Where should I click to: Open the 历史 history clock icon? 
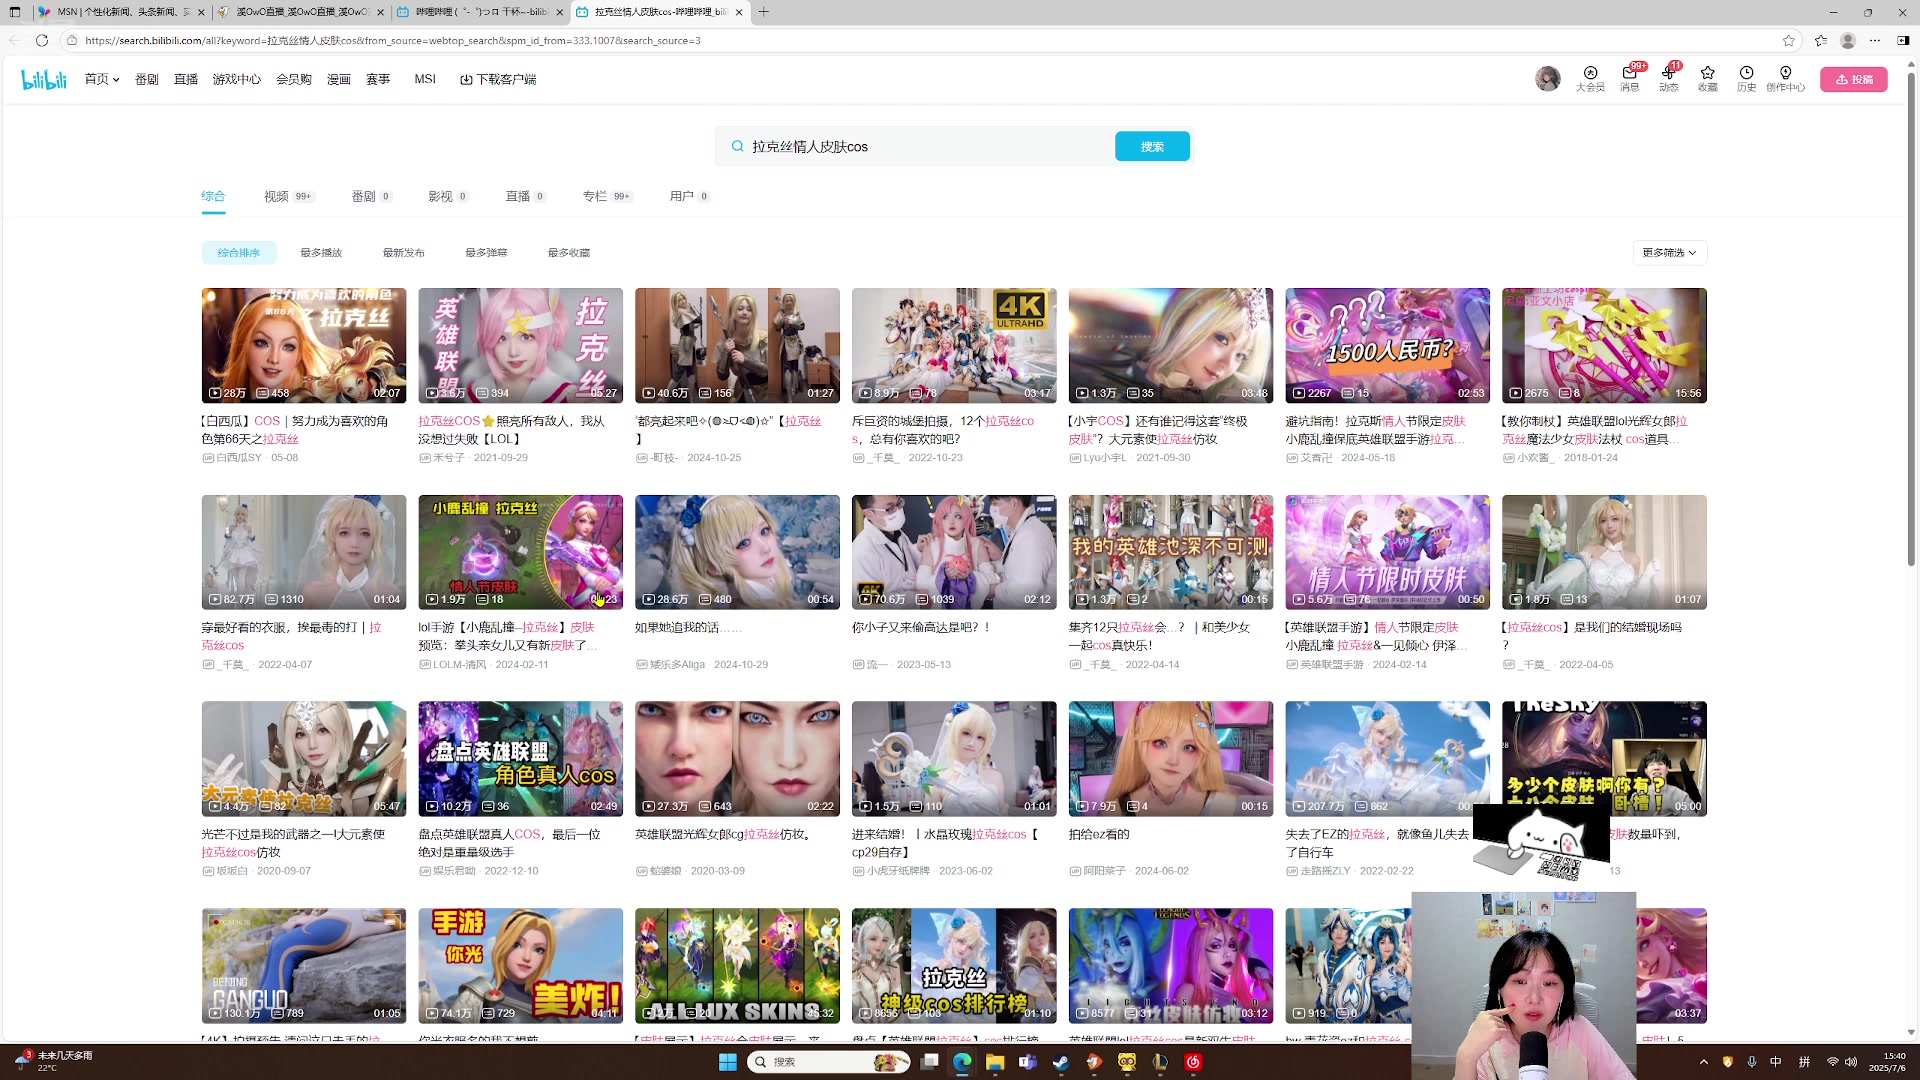click(x=1746, y=78)
